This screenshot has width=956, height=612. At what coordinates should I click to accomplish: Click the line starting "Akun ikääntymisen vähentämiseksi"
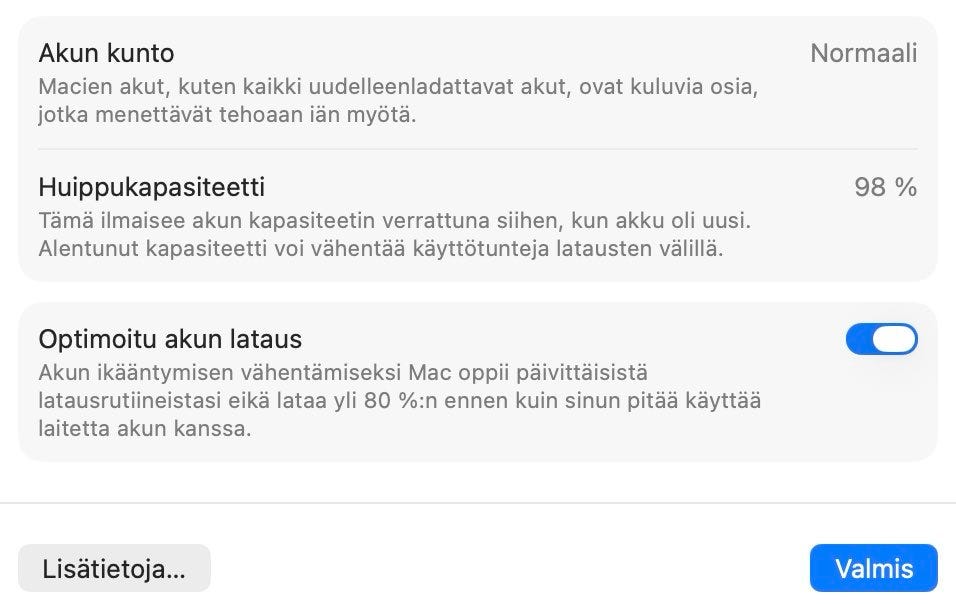click(x=343, y=373)
